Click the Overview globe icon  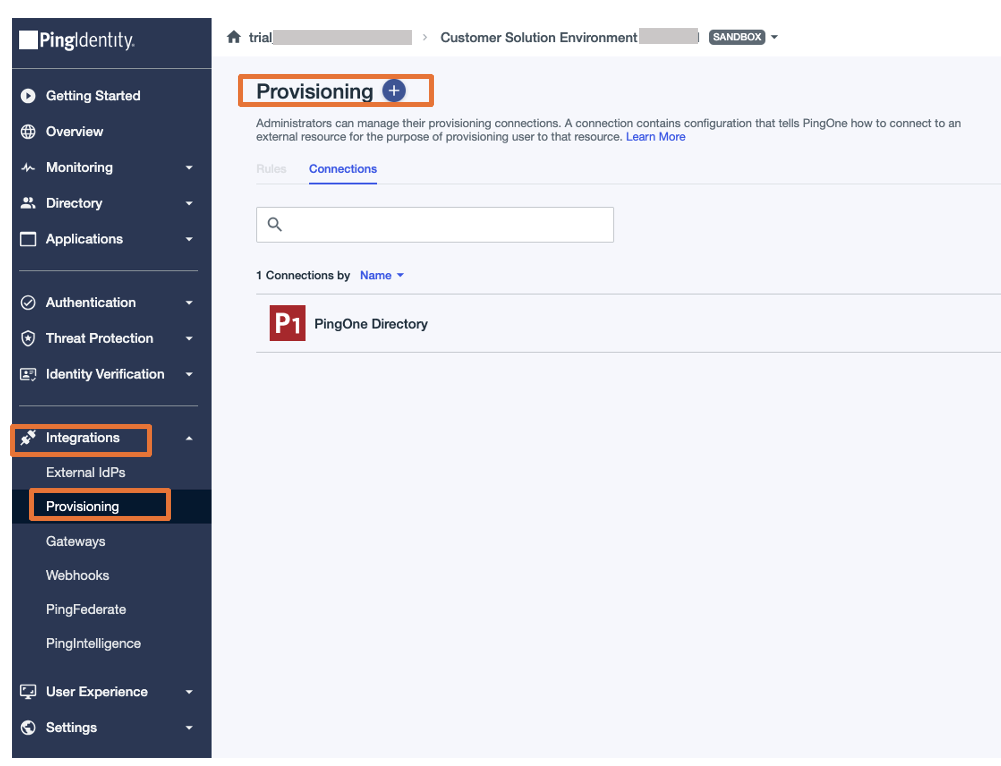pos(28,131)
